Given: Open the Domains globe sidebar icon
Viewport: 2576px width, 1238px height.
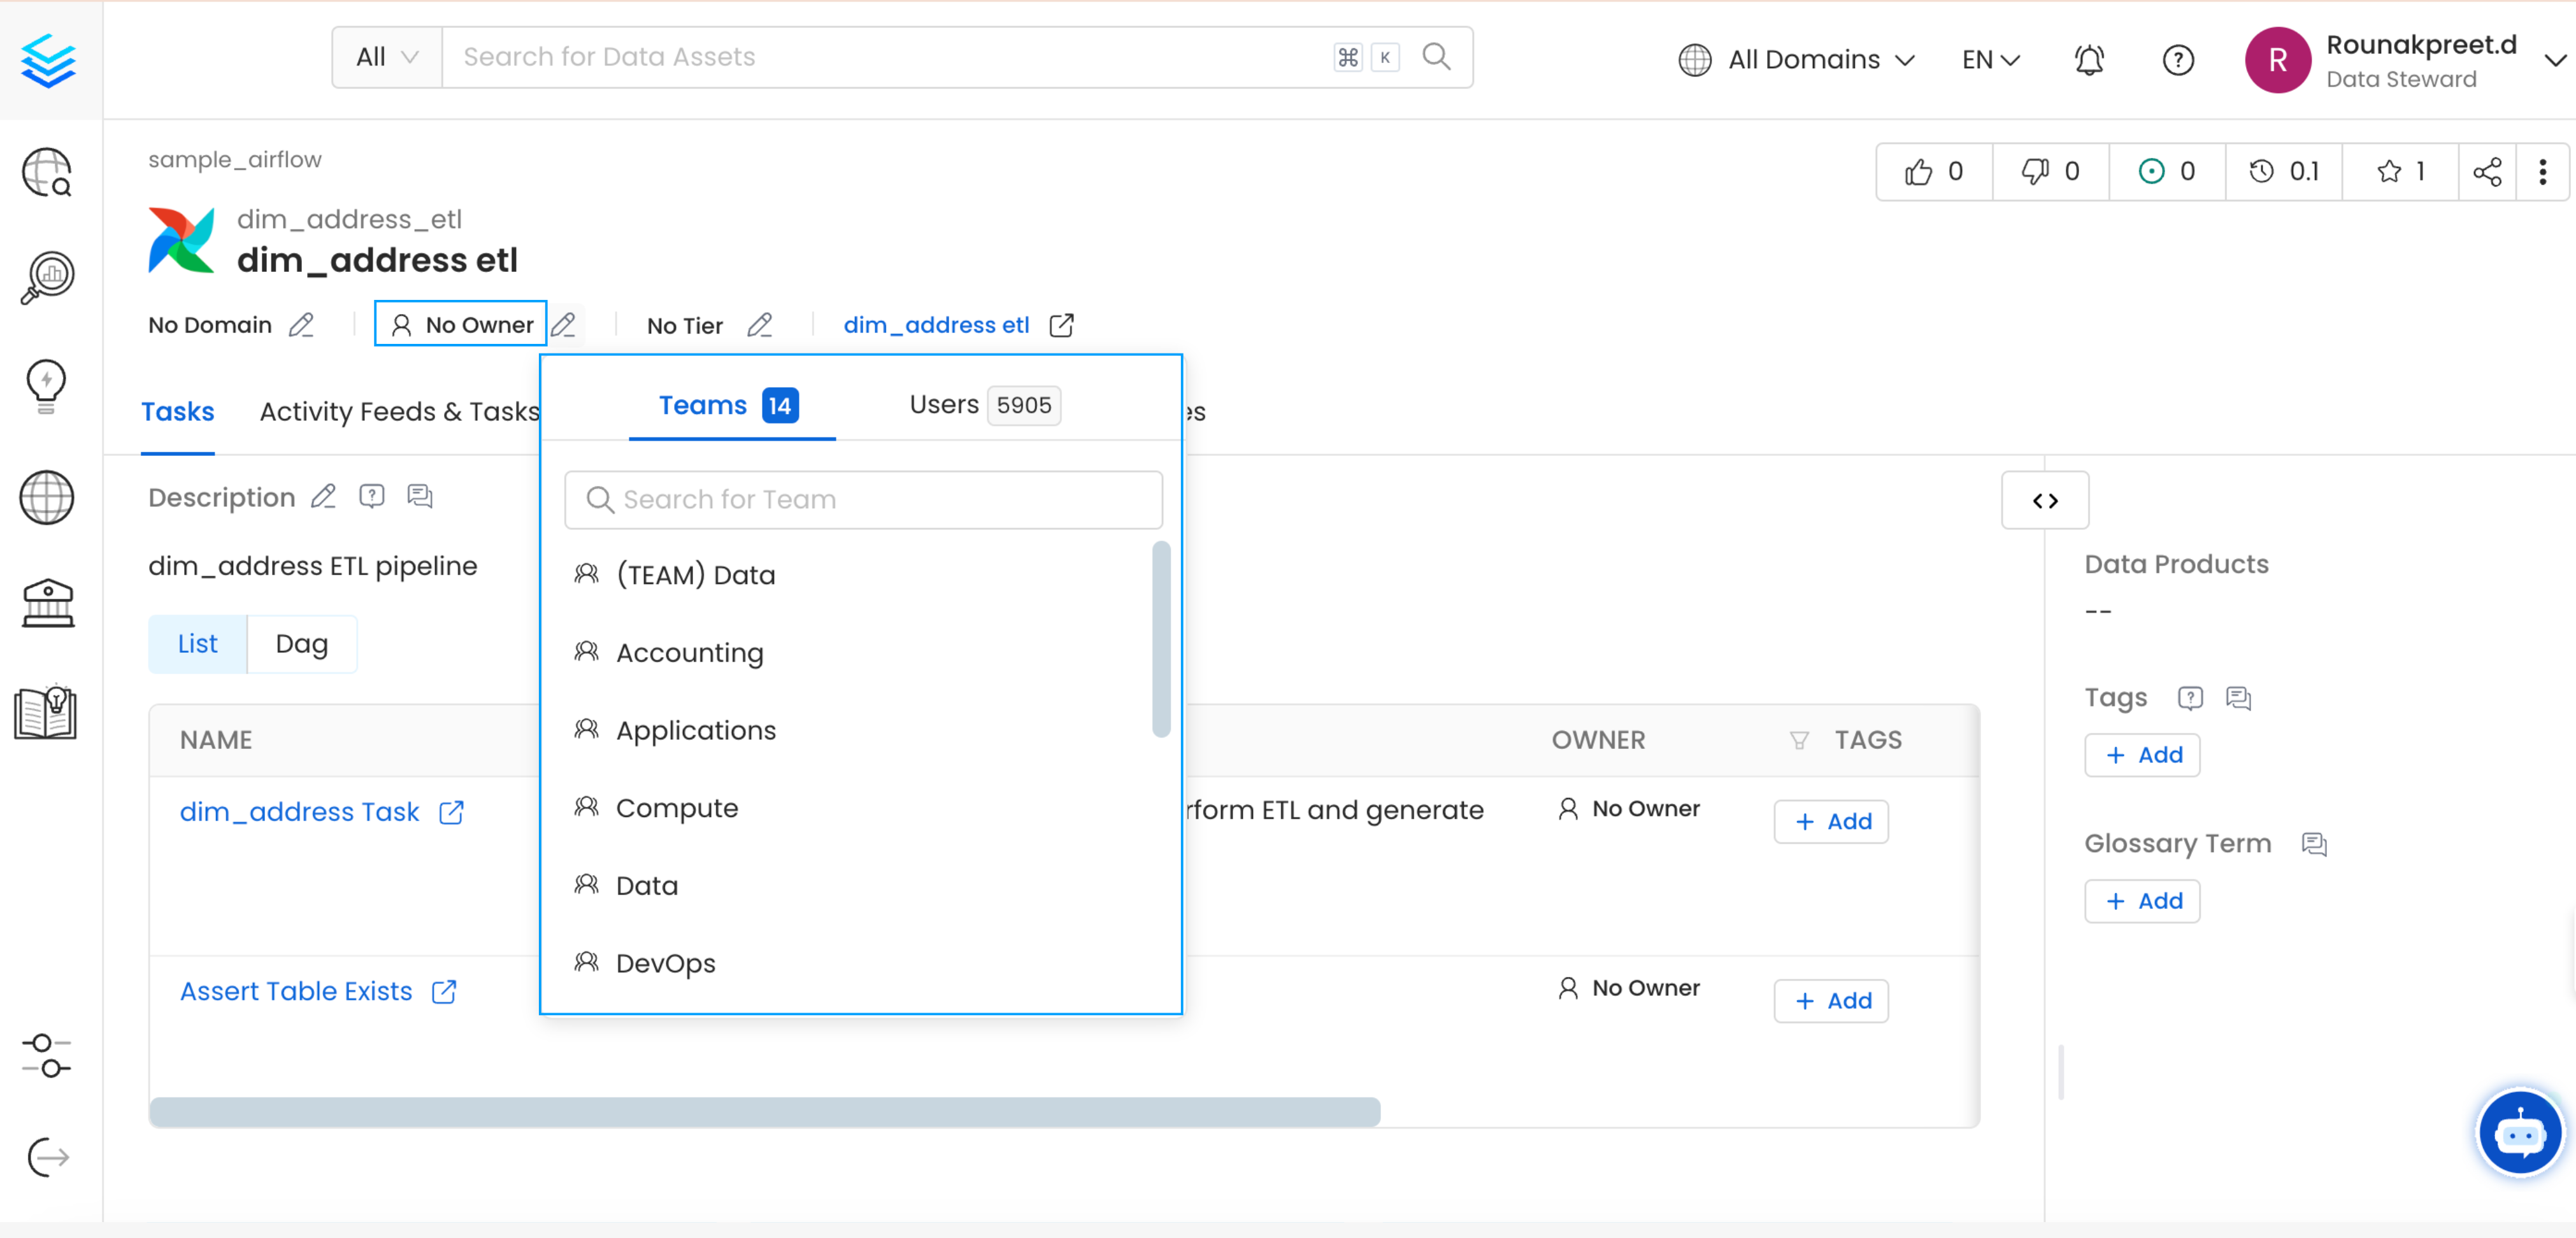Looking at the screenshot, I should pyautogui.click(x=46, y=497).
